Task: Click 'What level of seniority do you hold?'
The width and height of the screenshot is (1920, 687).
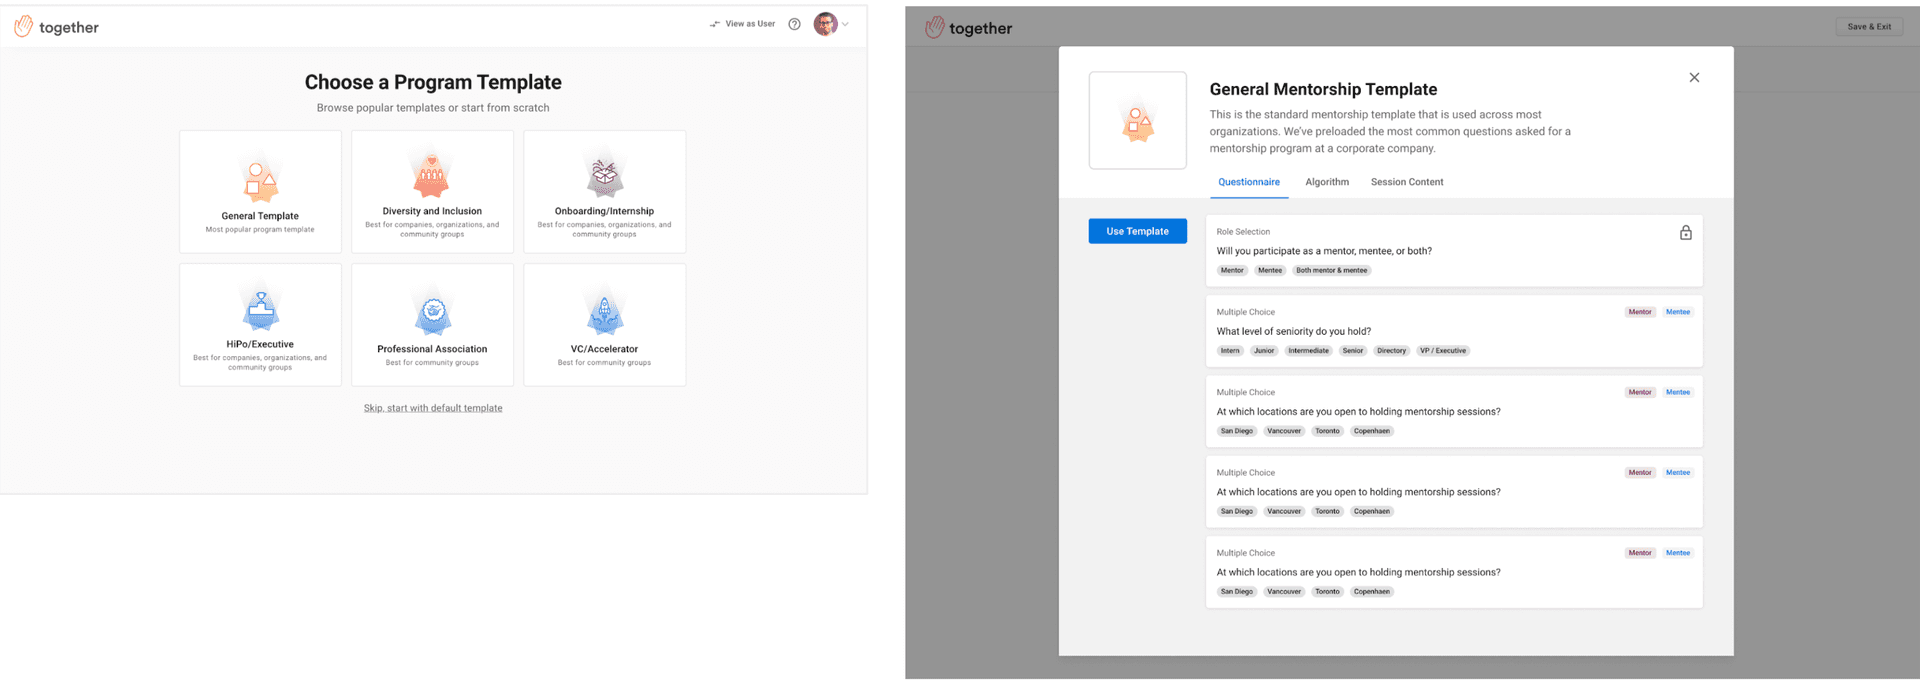Action: coord(1293,331)
